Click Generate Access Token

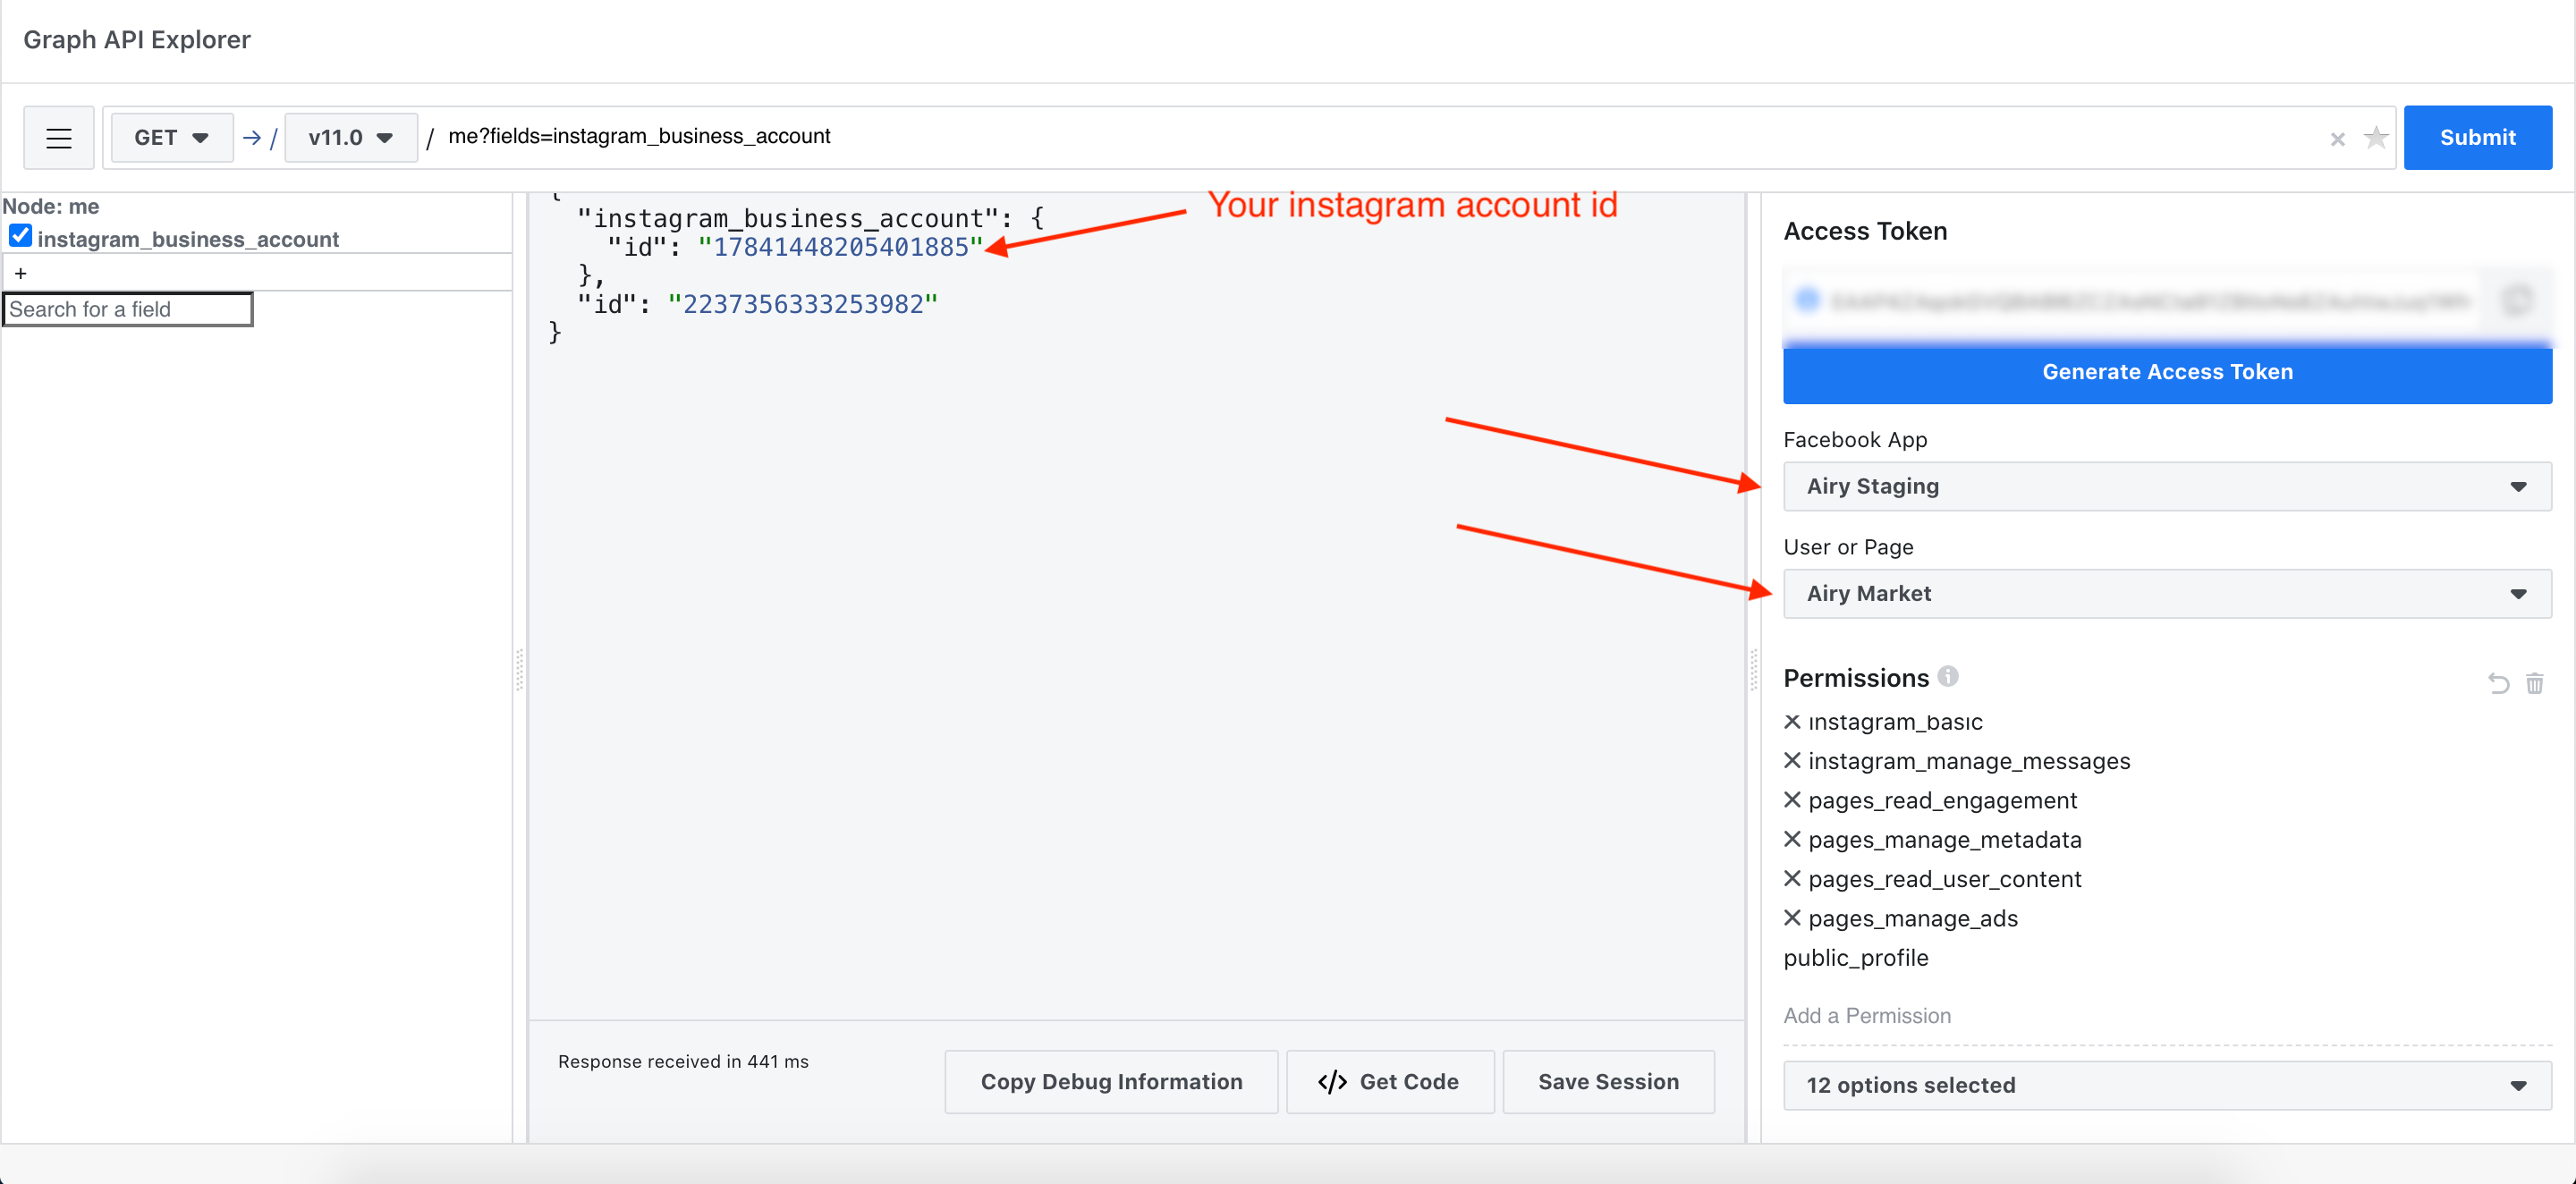[2166, 372]
